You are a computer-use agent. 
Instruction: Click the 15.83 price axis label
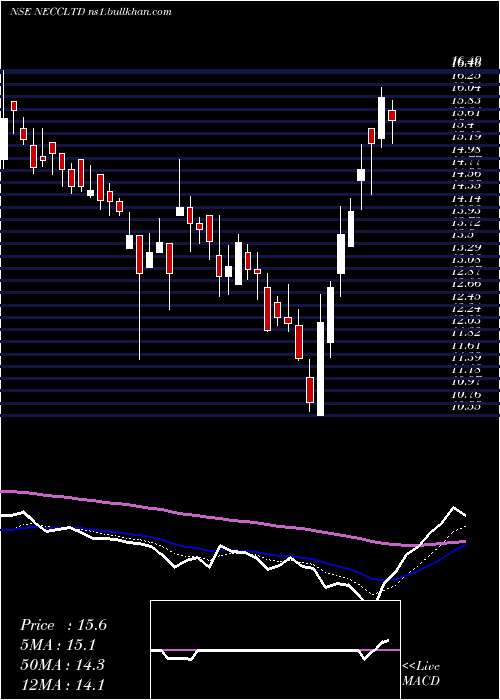466,100
